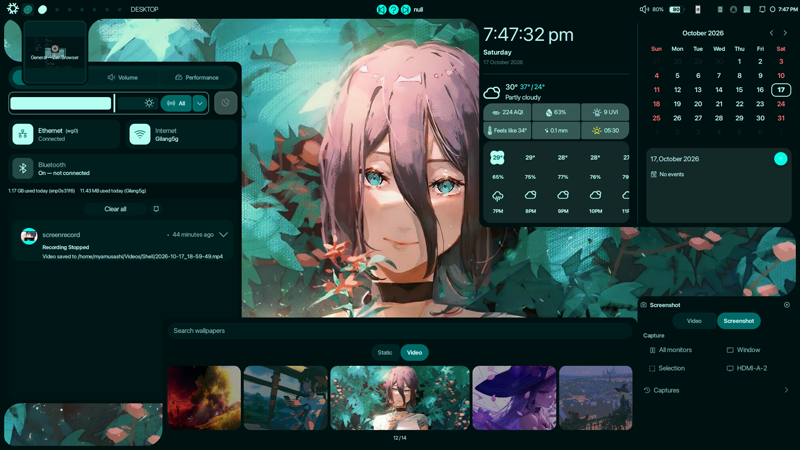Go to previous month in calendar
Viewport: 800px width, 450px height.
point(771,33)
